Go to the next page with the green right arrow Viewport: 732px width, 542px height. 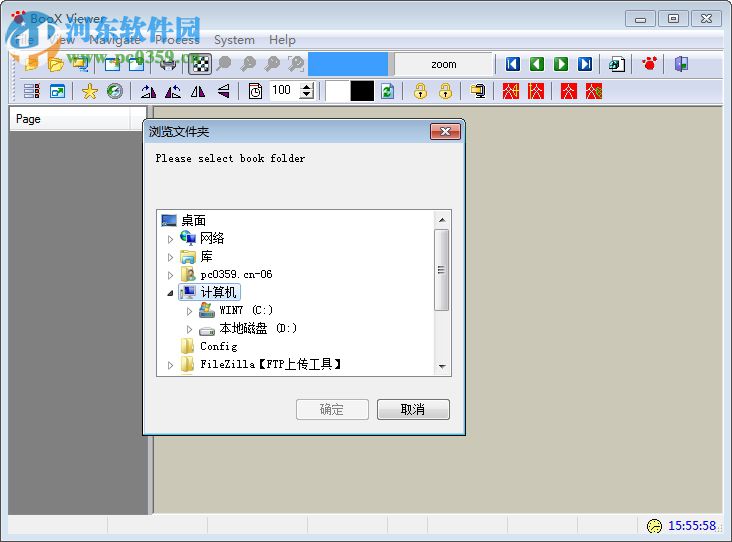pyautogui.click(x=561, y=64)
